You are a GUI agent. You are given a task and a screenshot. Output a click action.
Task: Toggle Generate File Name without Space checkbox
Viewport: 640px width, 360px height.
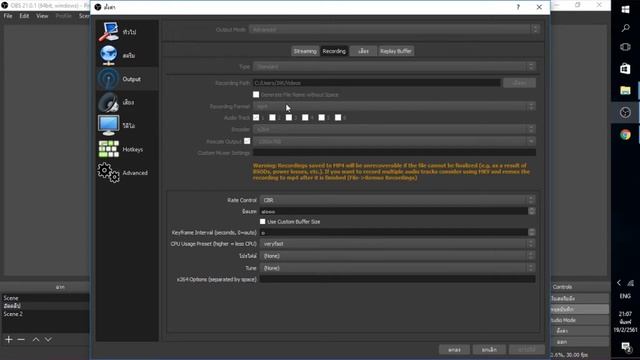tap(256, 95)
